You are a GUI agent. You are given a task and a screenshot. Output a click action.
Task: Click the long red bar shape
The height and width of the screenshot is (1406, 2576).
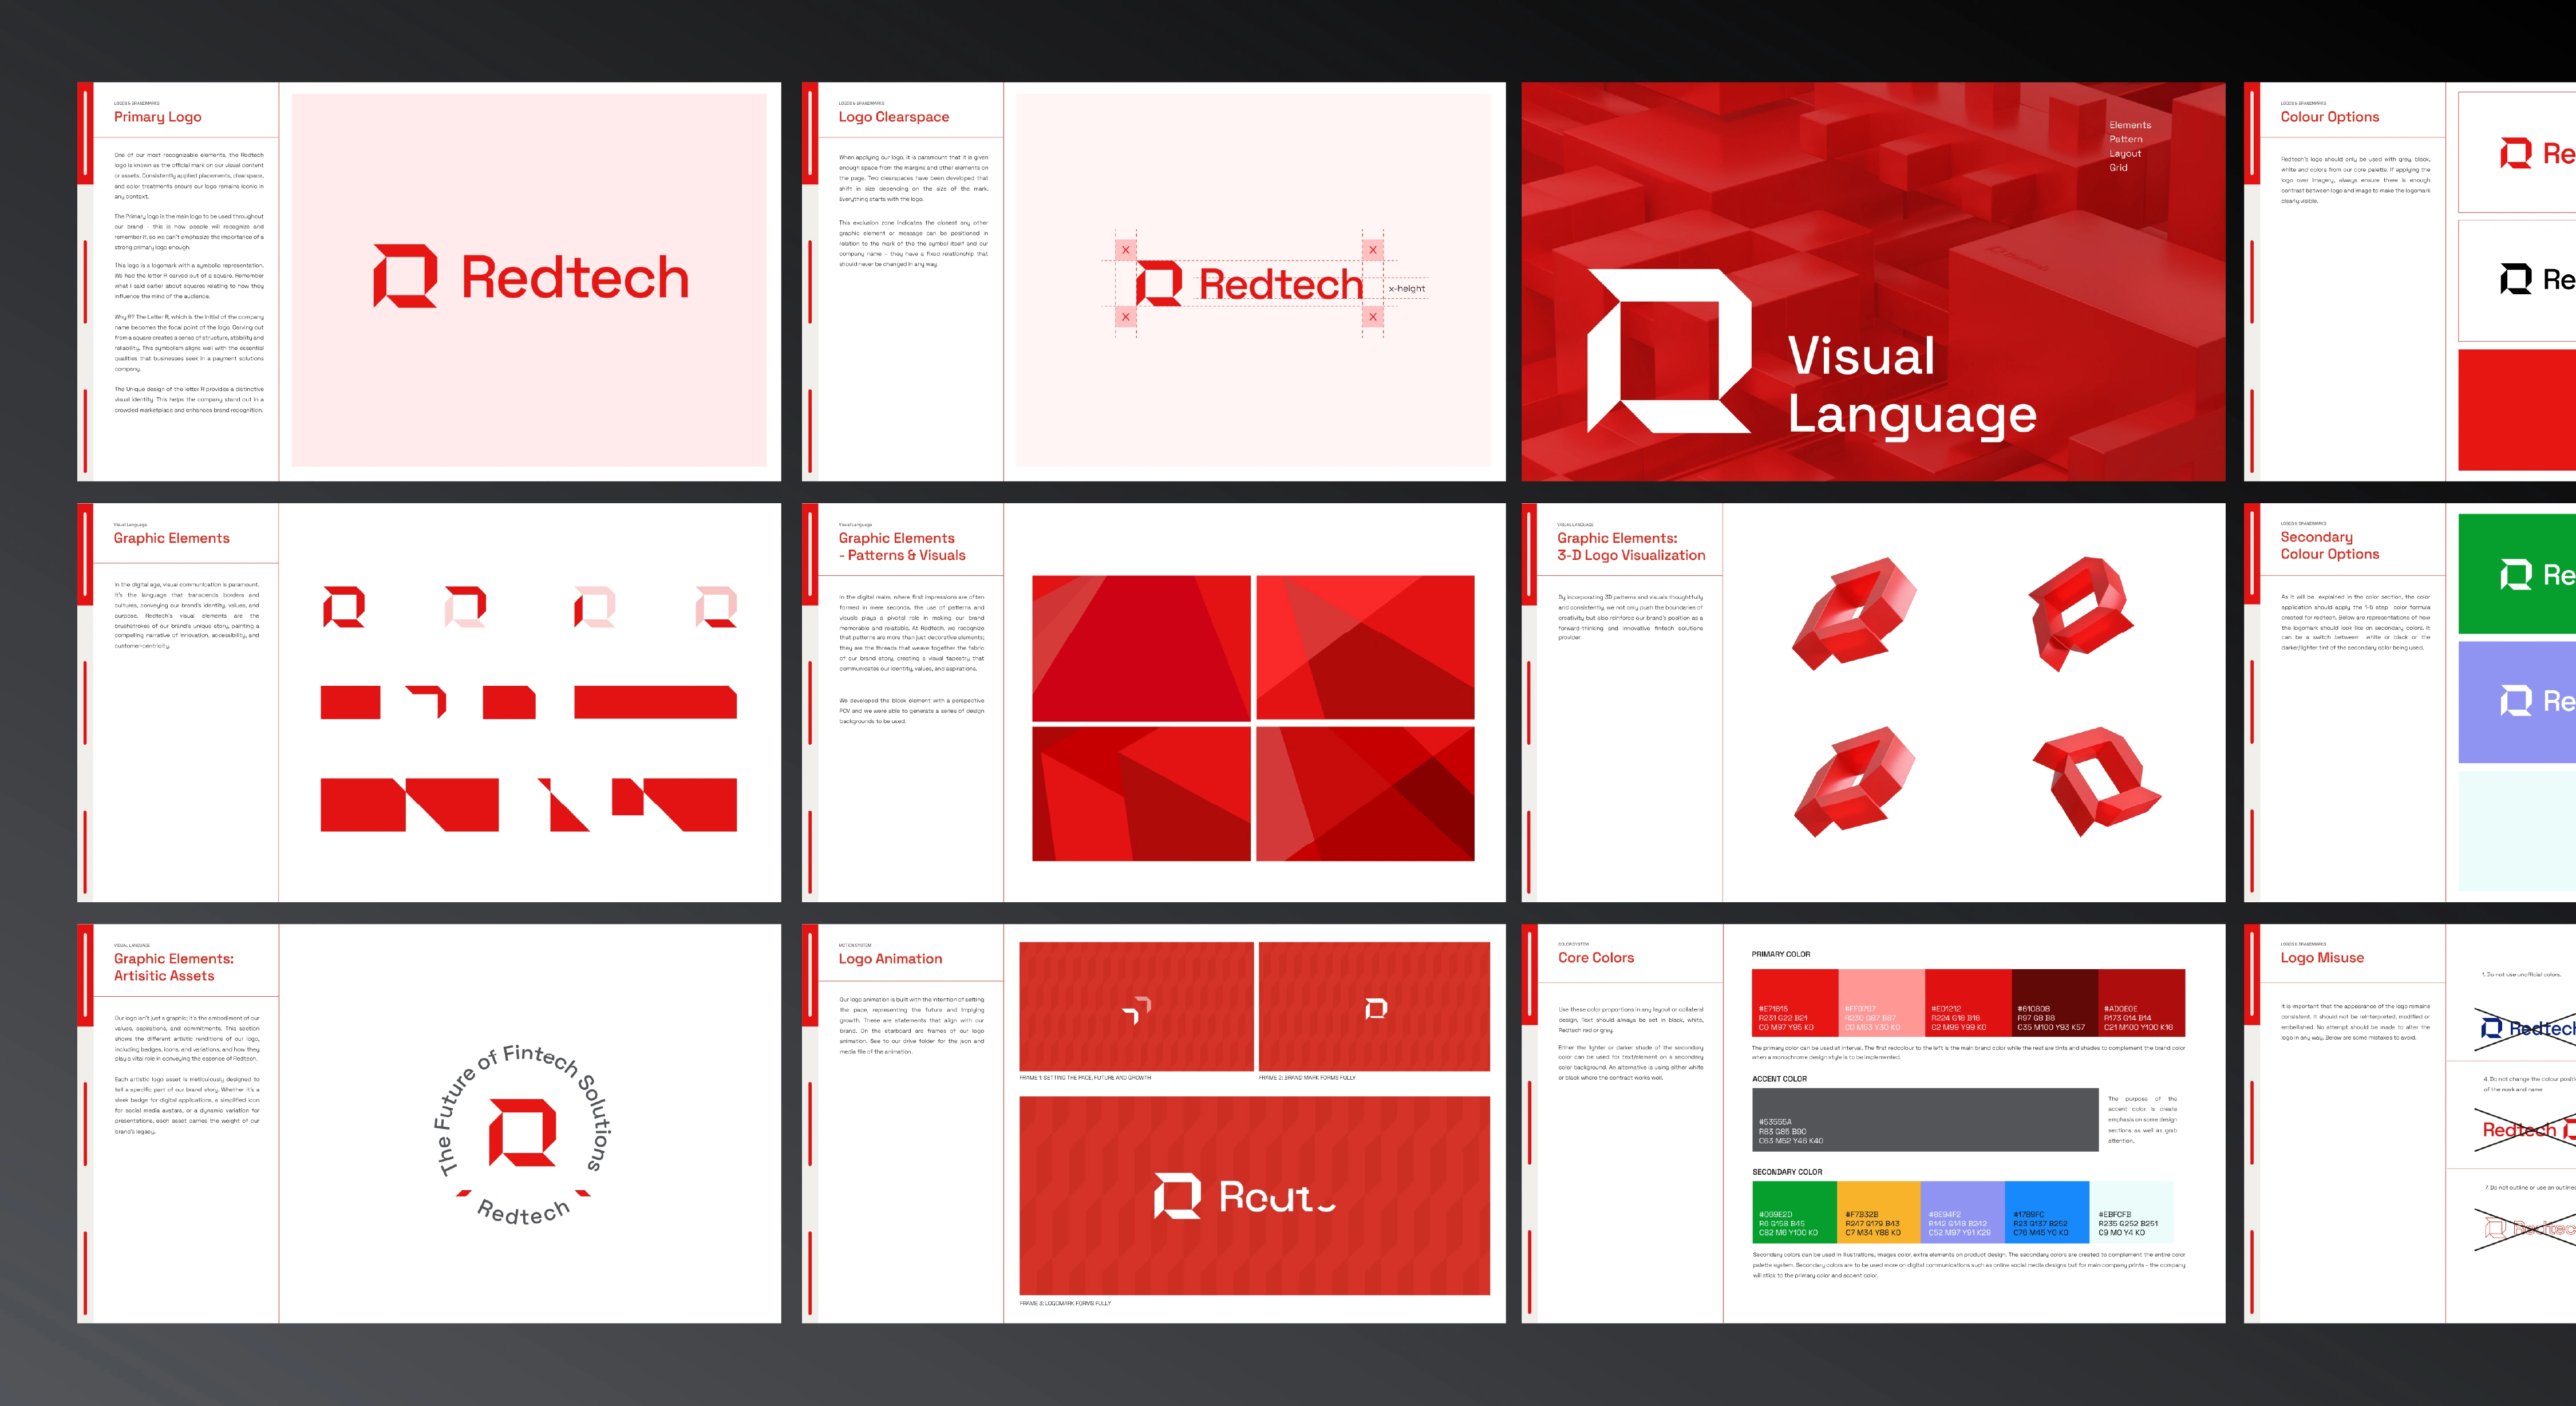(x=655, y=702)
